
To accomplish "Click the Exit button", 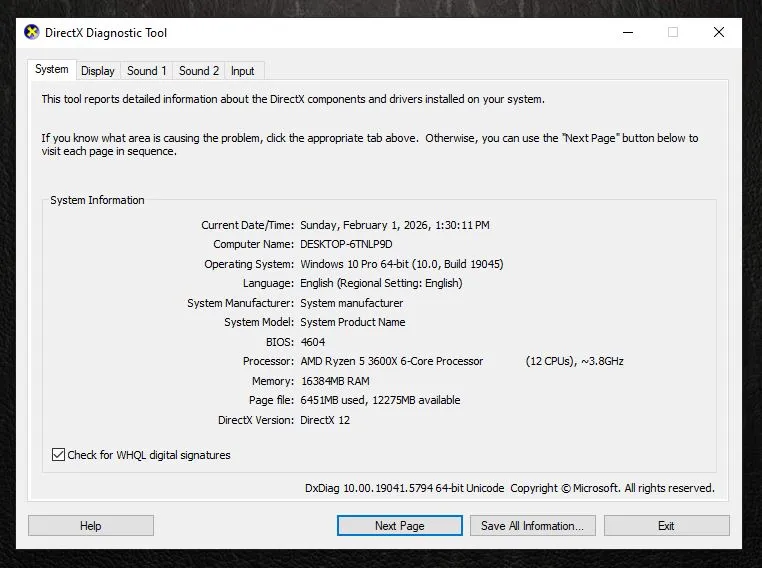I will 666,526.
